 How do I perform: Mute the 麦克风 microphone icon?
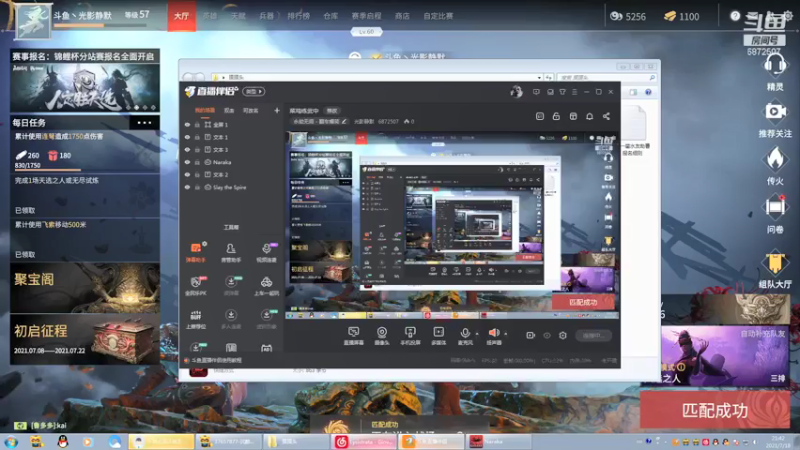point(465,333)
